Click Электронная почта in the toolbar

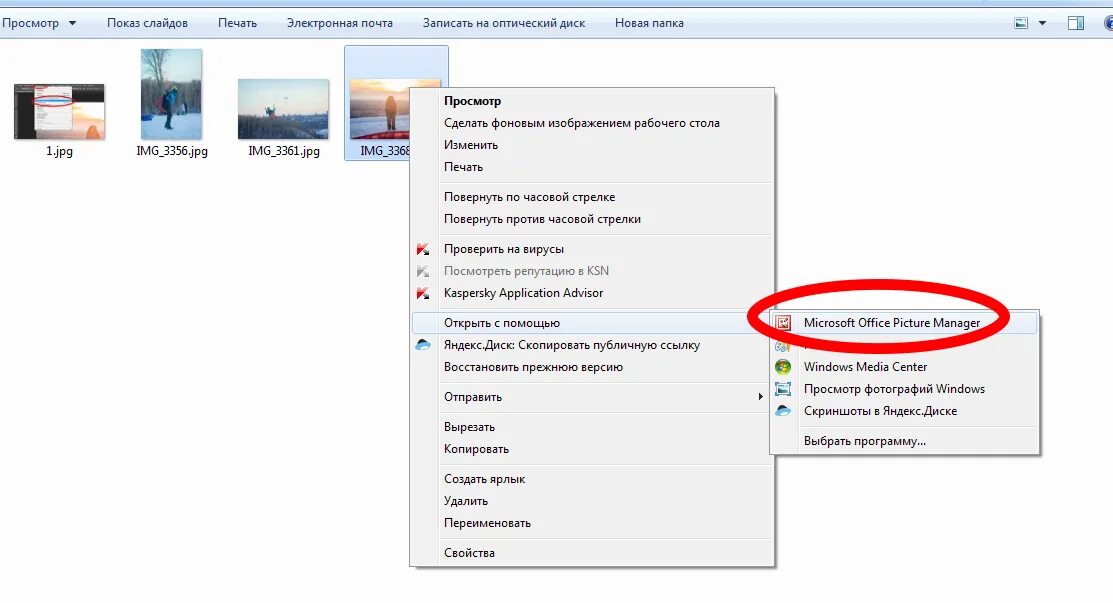[x=340, y=23]
